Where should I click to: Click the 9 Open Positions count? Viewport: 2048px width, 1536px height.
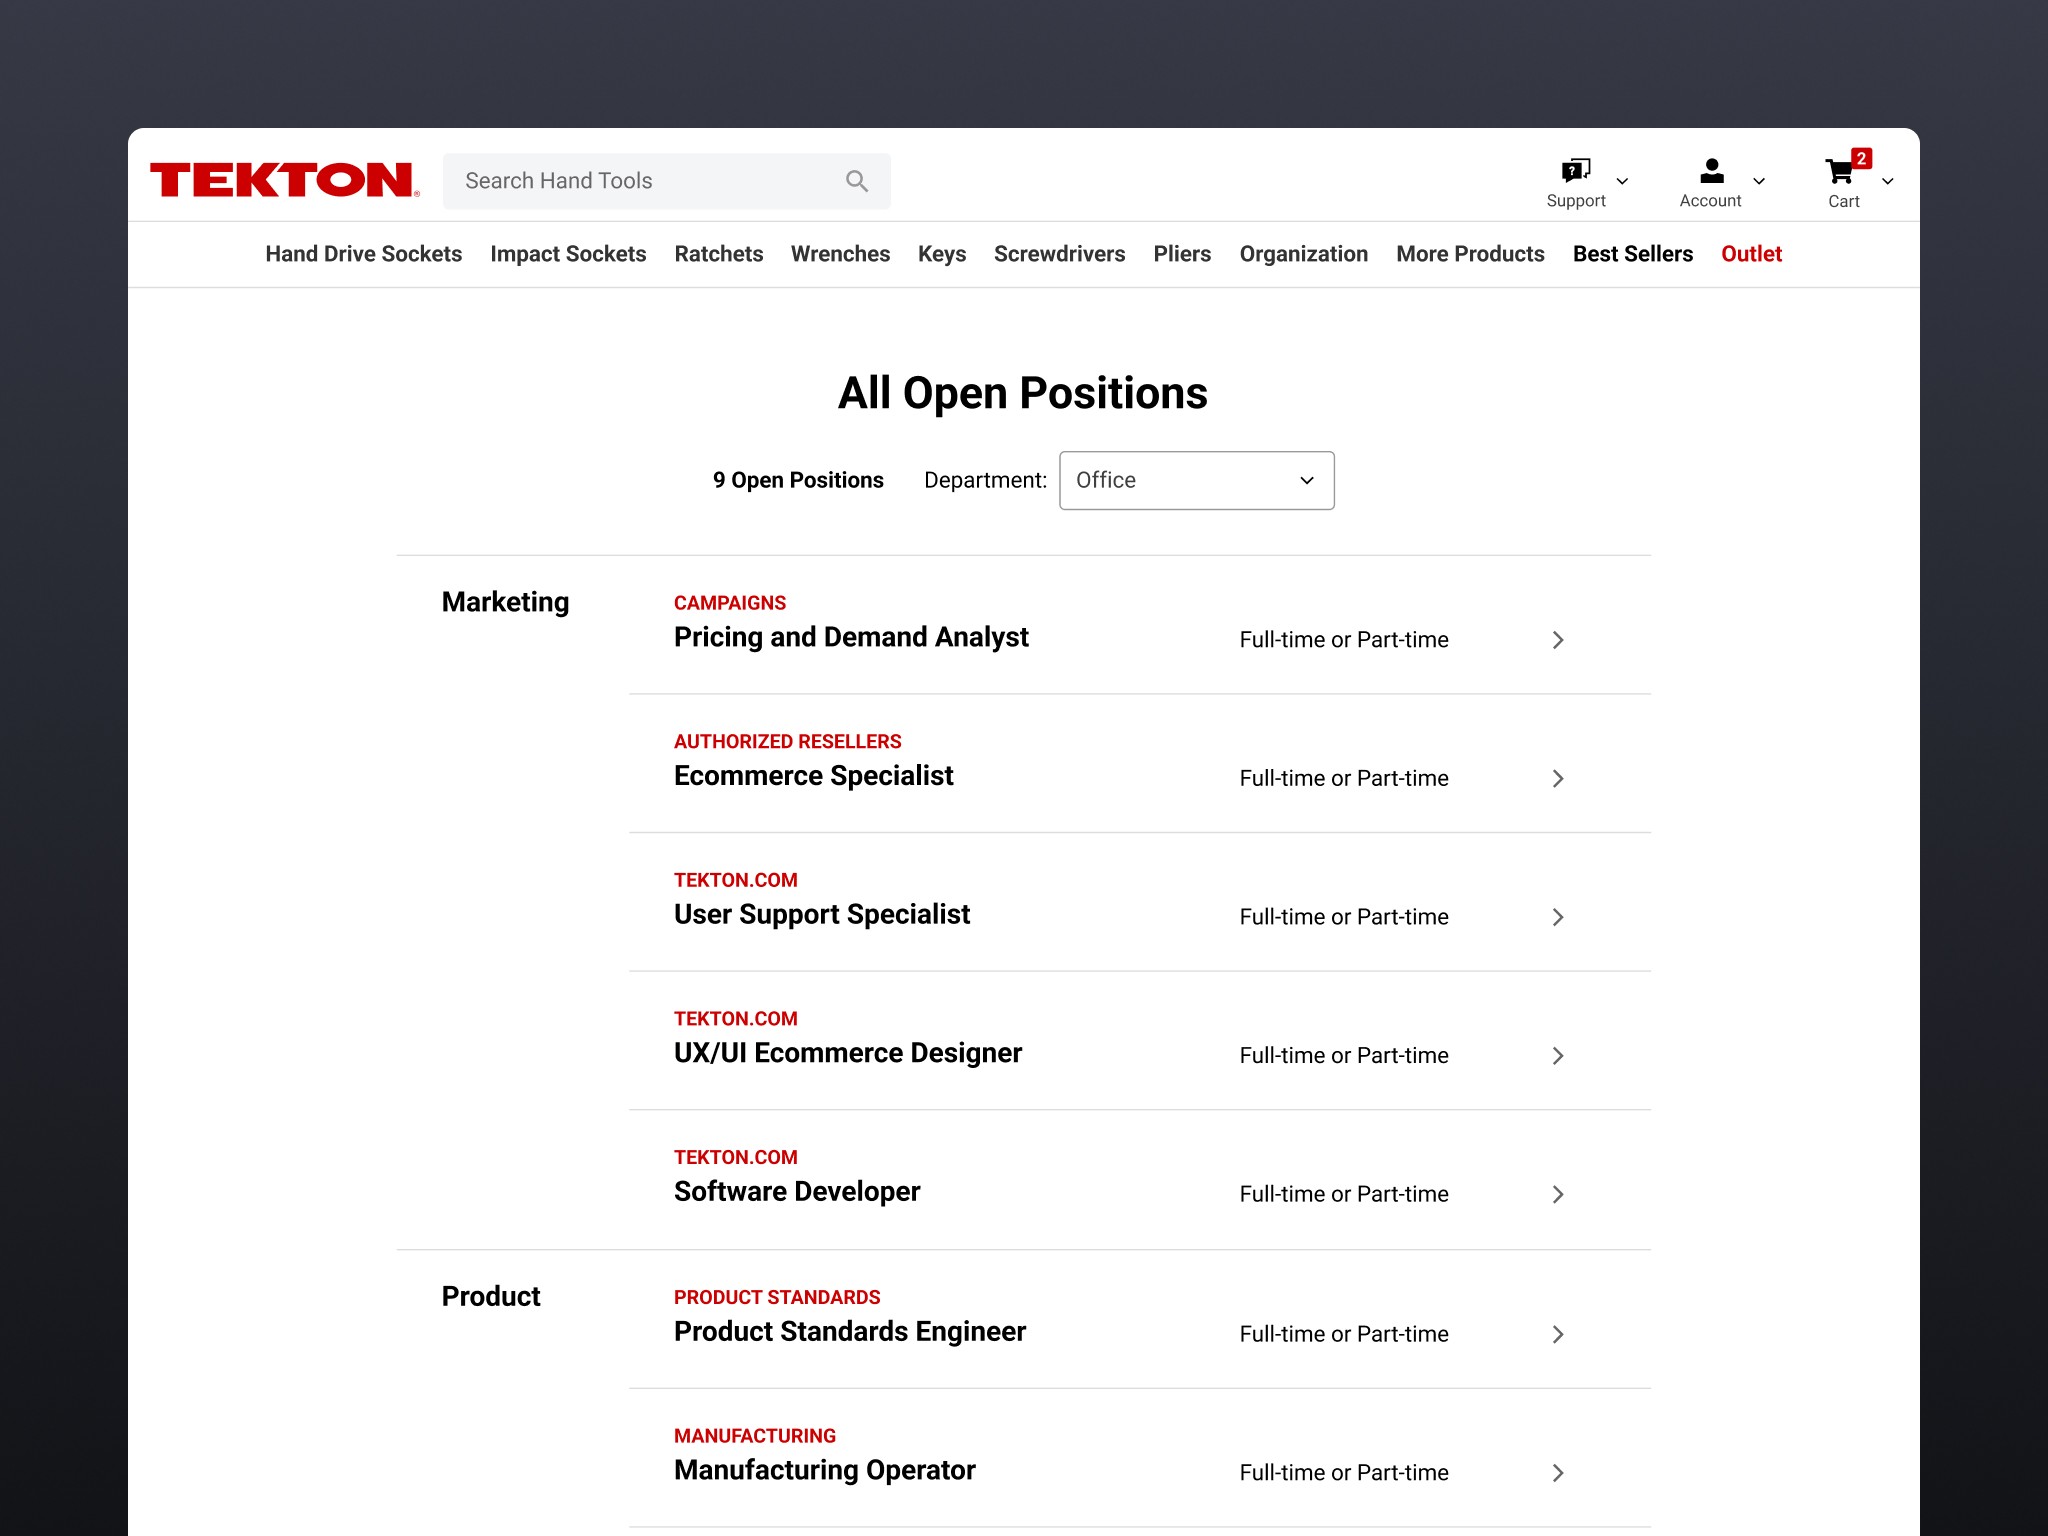tap(798, 480)
